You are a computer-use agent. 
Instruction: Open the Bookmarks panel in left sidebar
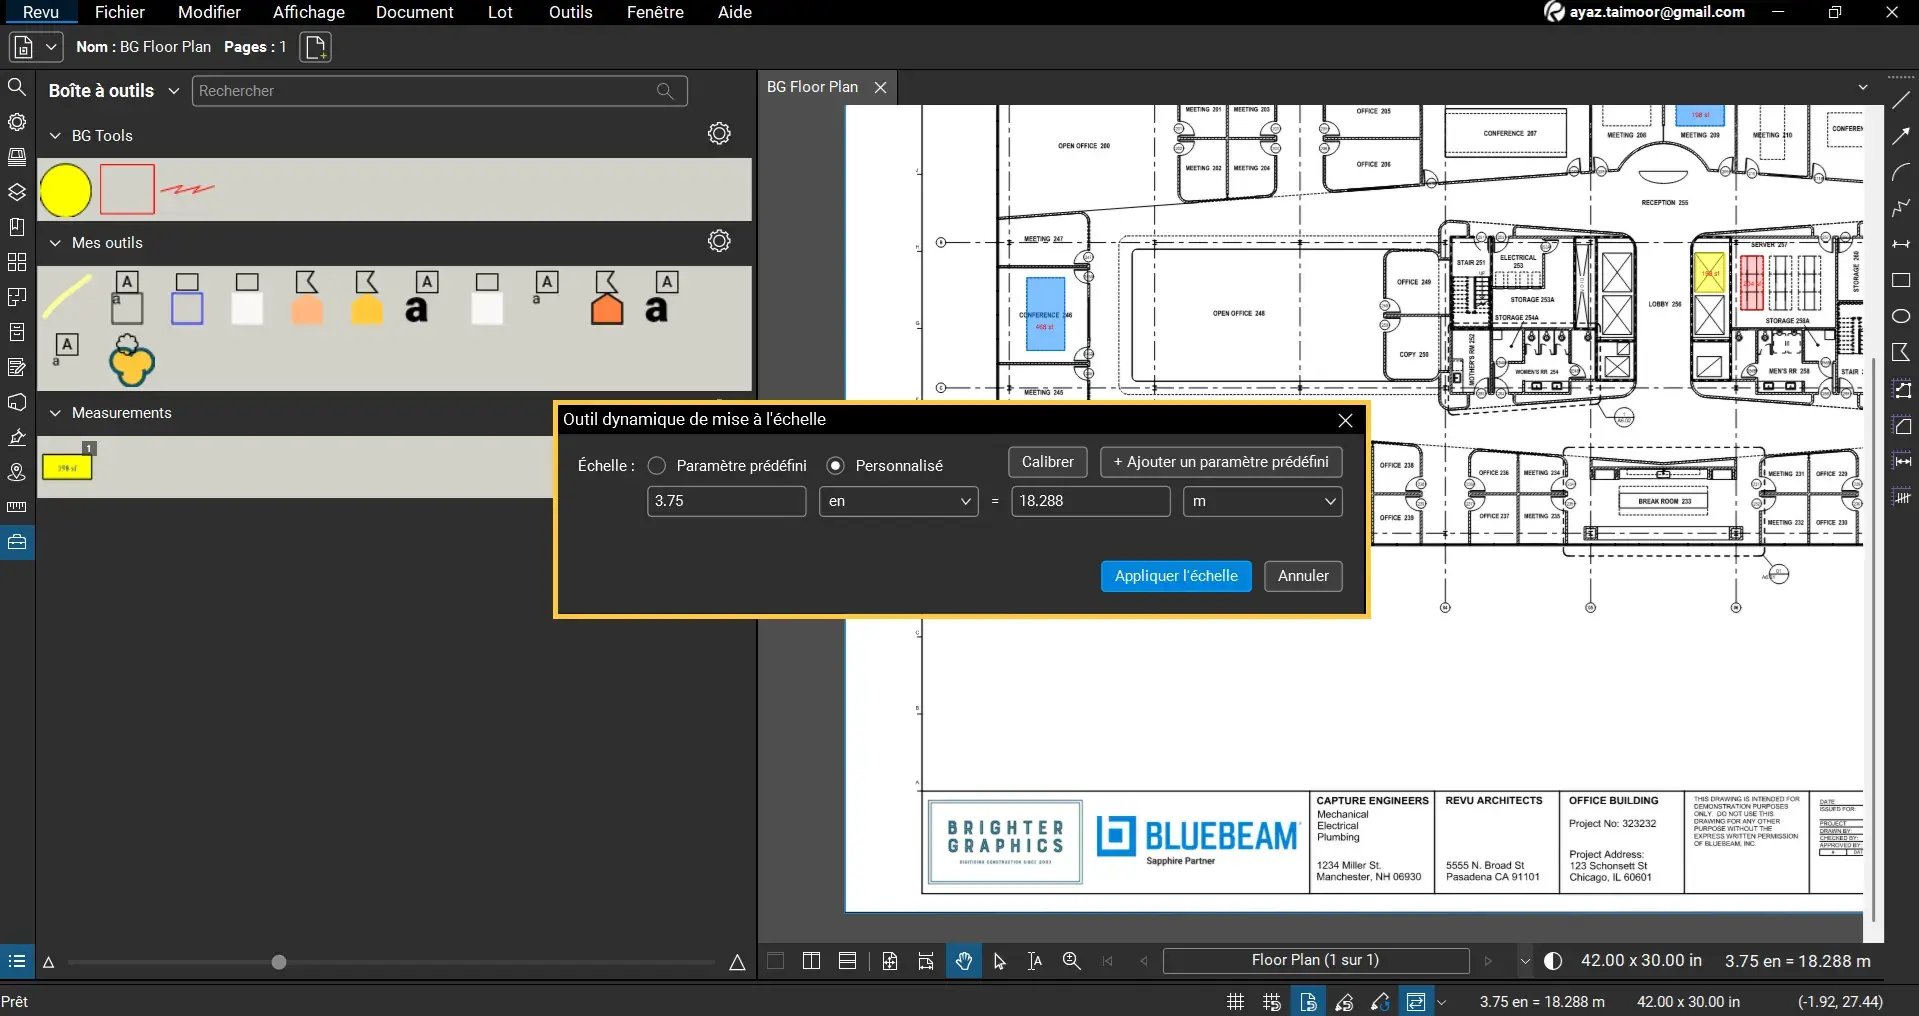(17, 227)
